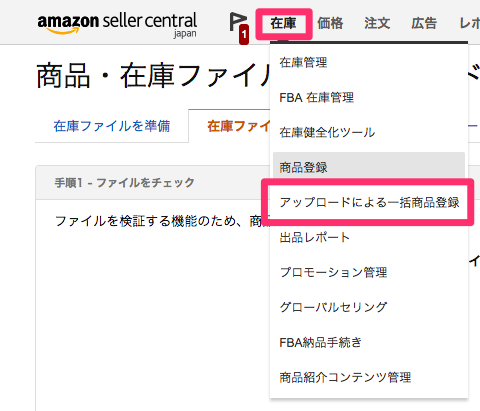Choose the highlighted 商品登録 menu entry
This screenshot has width=480, height=411.
point(369,167)
